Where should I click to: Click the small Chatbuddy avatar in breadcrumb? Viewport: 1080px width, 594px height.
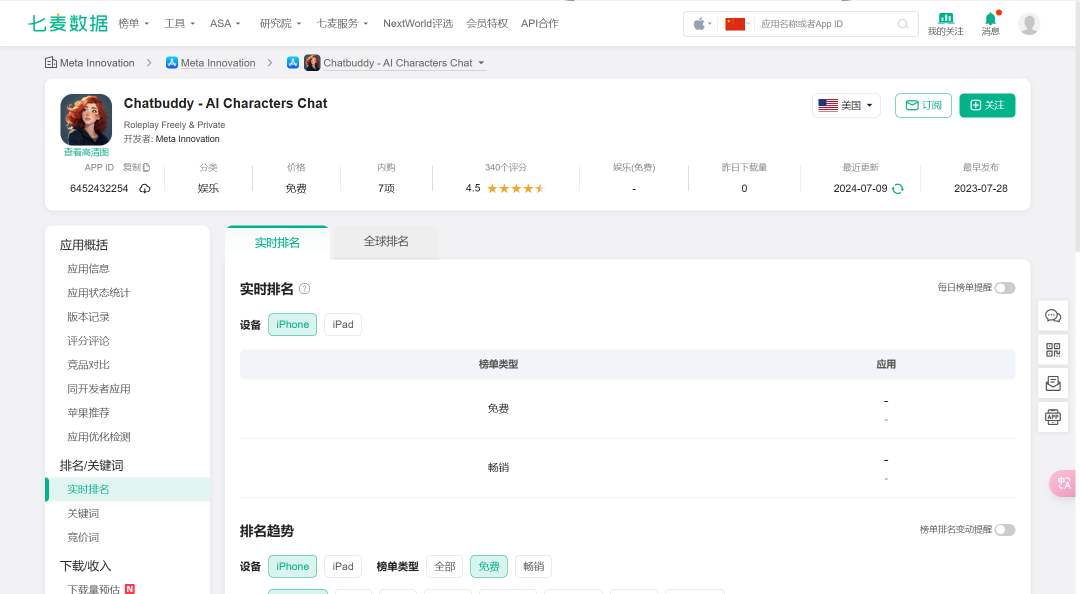click(x=312, y=63)
